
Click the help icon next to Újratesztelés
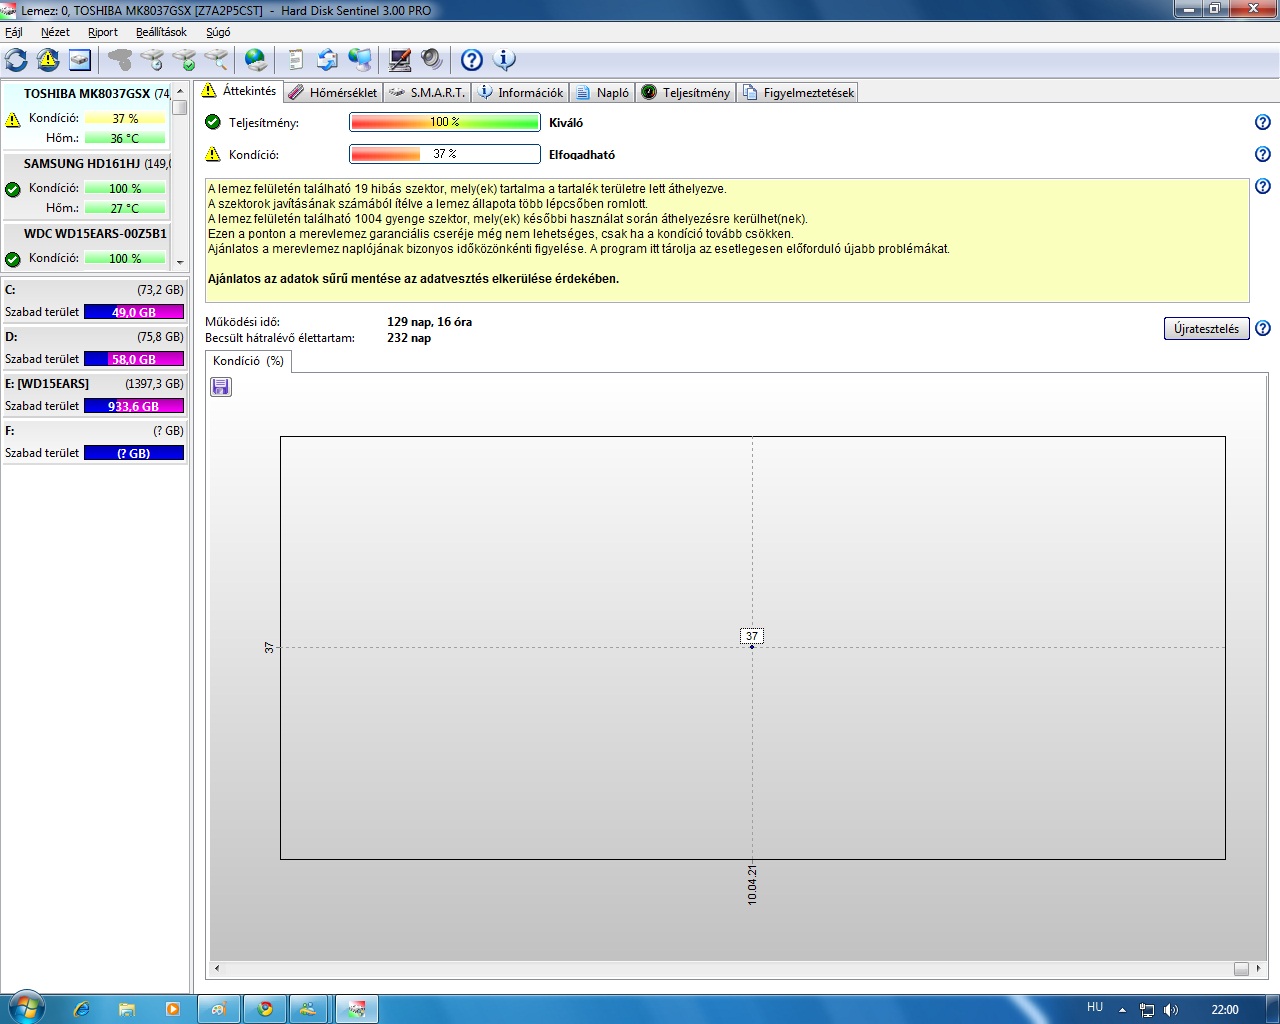click(x=1263, y=328)
